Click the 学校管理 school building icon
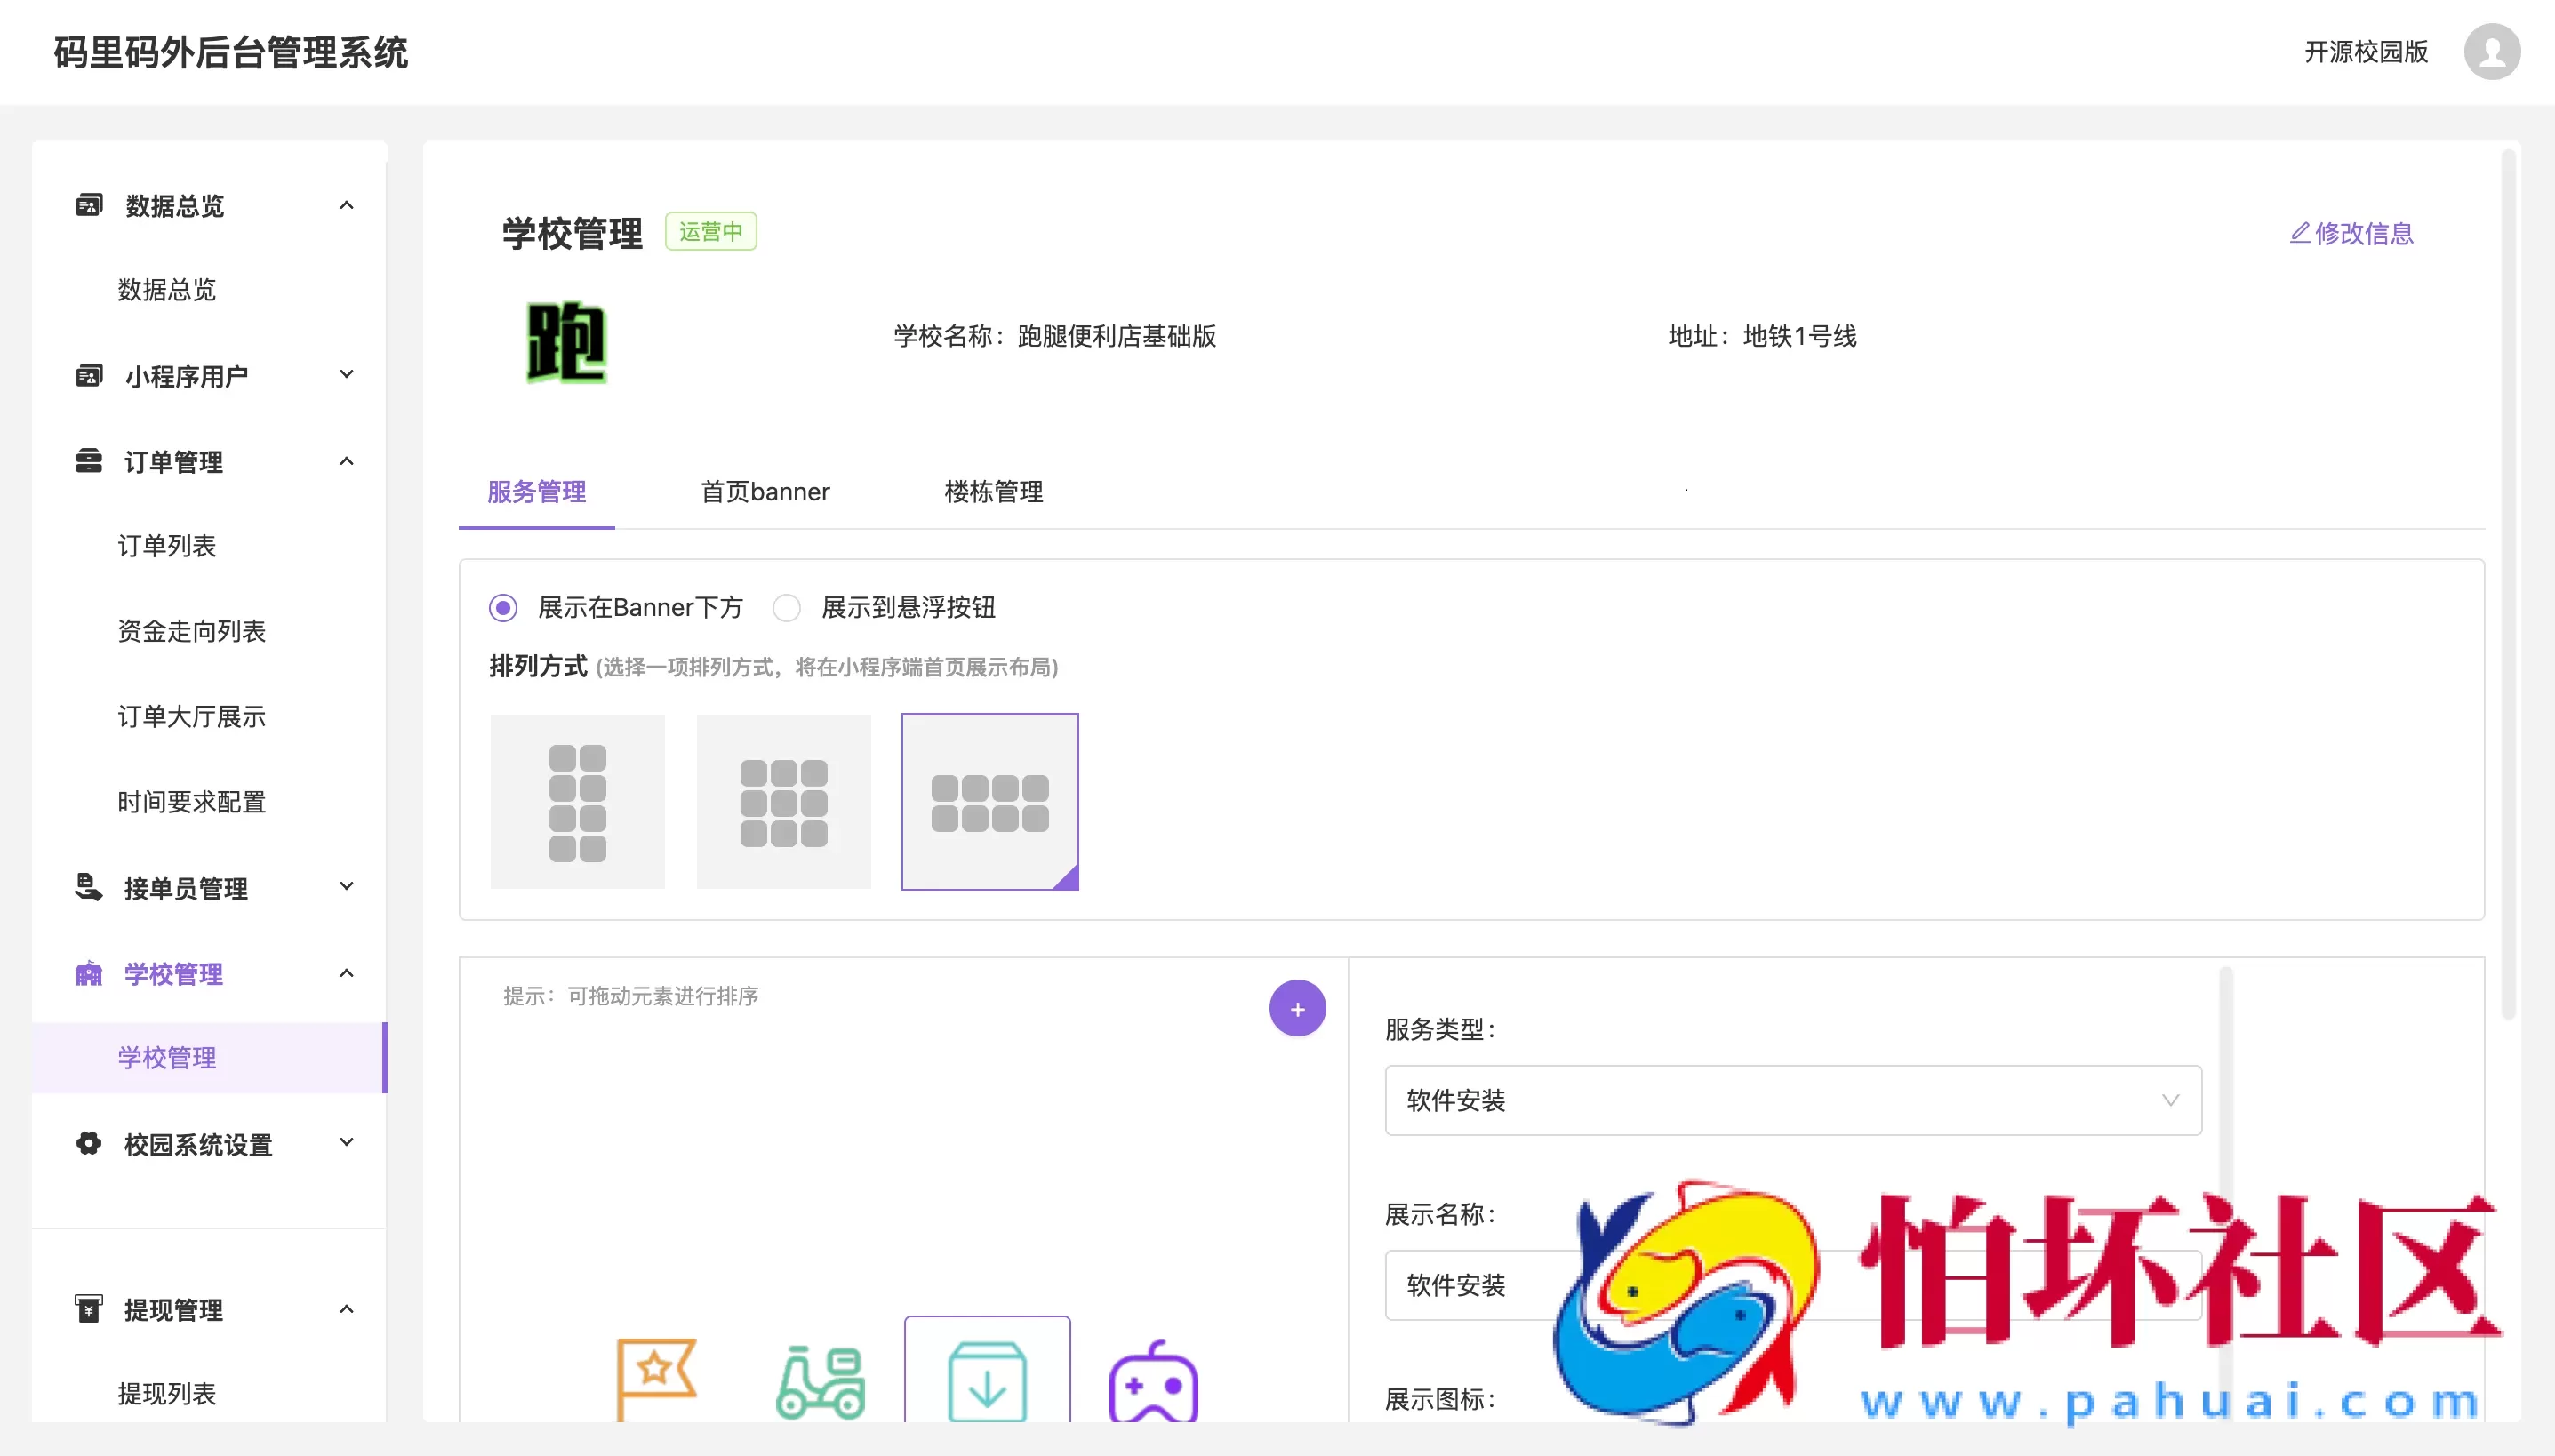The width and height of the screenshot is (2555, 1456). [x=89, y=972]
